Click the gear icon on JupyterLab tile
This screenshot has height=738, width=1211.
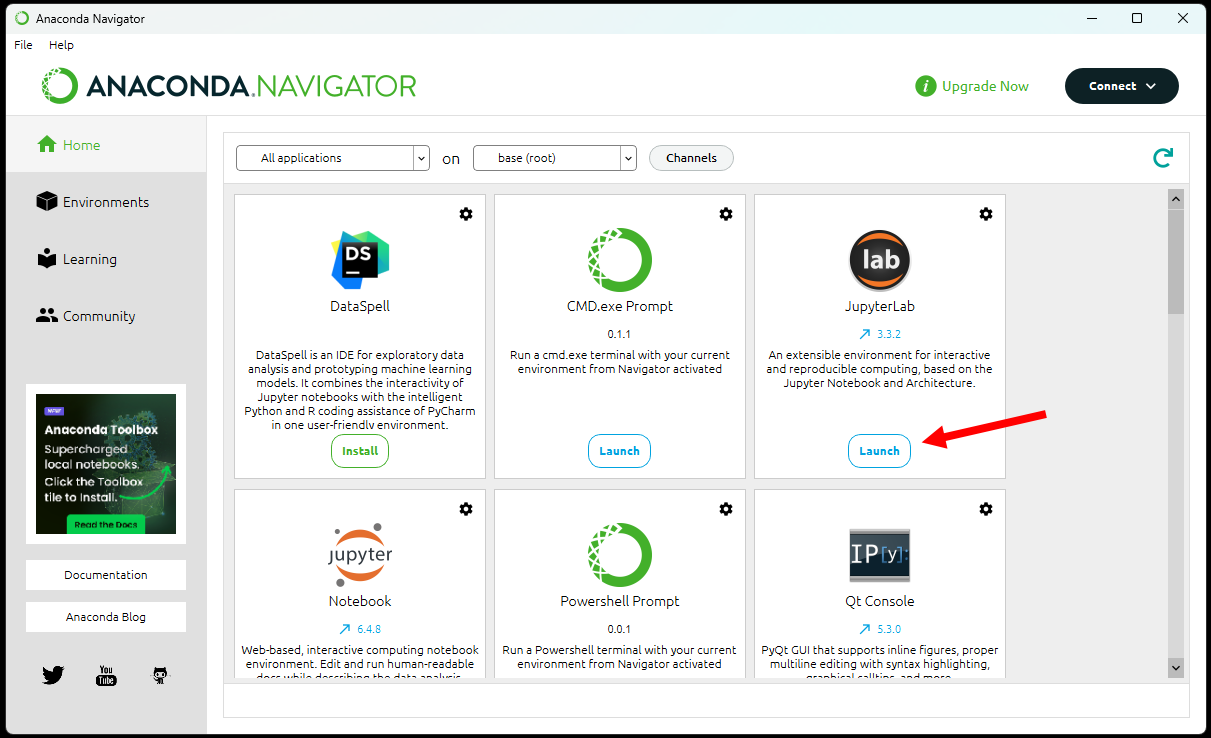pos(986,214)
